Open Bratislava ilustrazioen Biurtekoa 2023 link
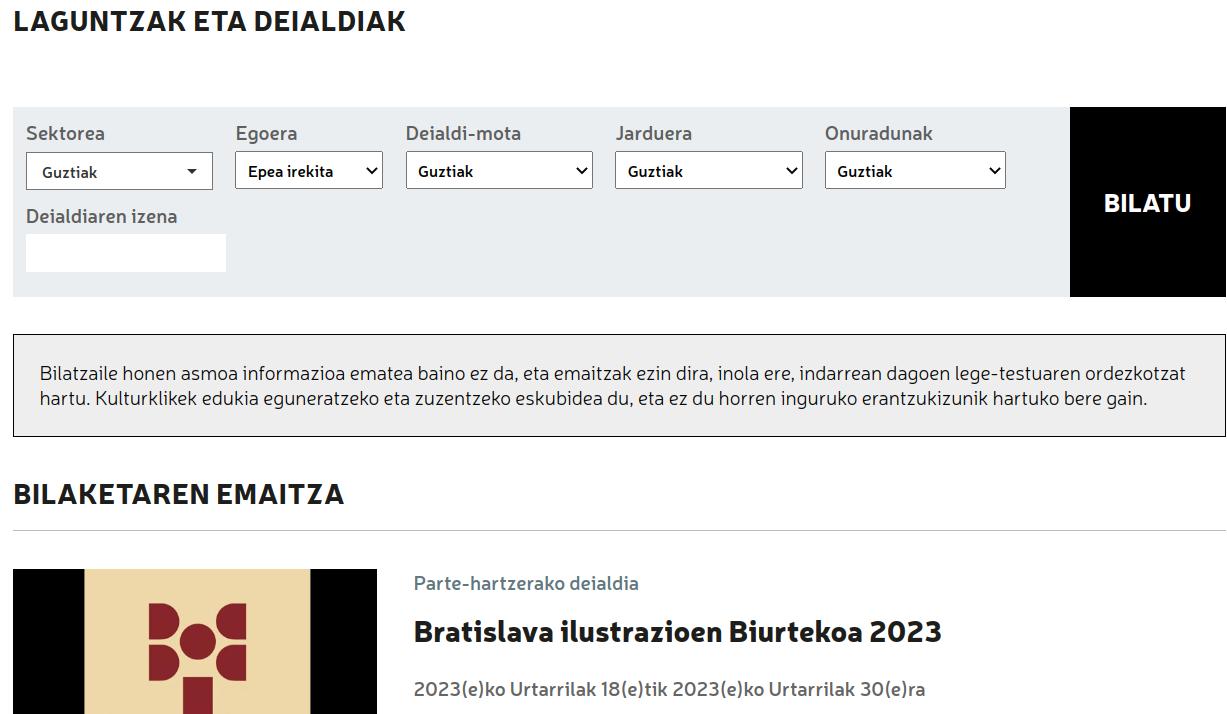Image resolution: width=1227 pixels, height=714 pixels. pos(677,632)
